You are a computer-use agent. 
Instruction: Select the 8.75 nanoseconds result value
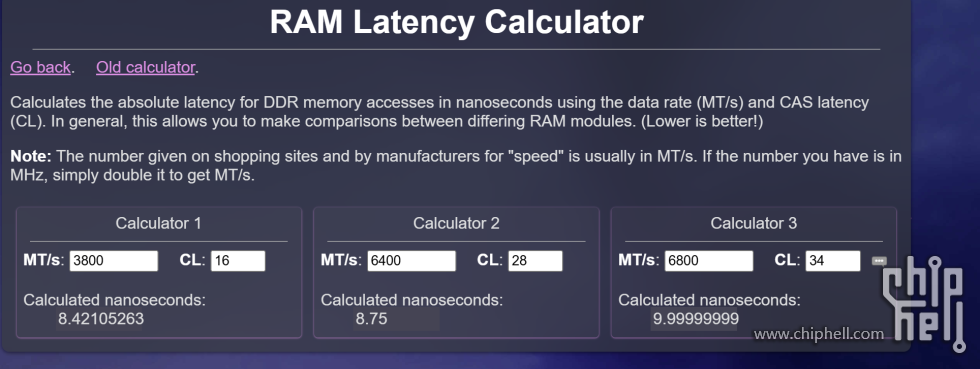point(371,319)
